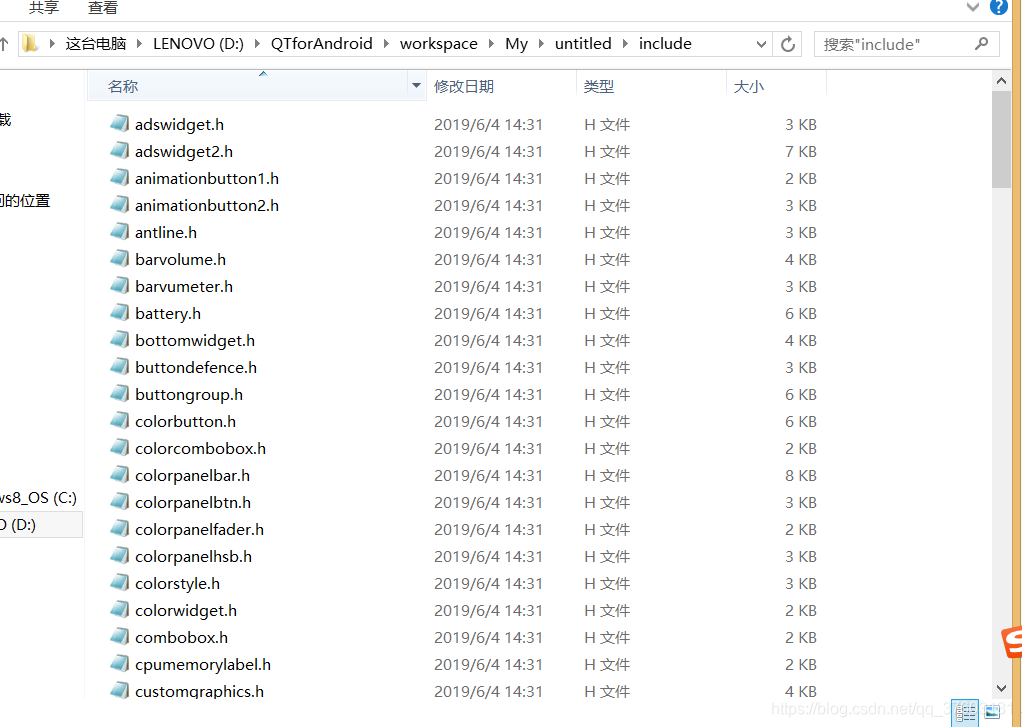Click the adswidget2.h file icon
Image resolution: width=1022 pixels, height=727 pixels.
(119, 151)
